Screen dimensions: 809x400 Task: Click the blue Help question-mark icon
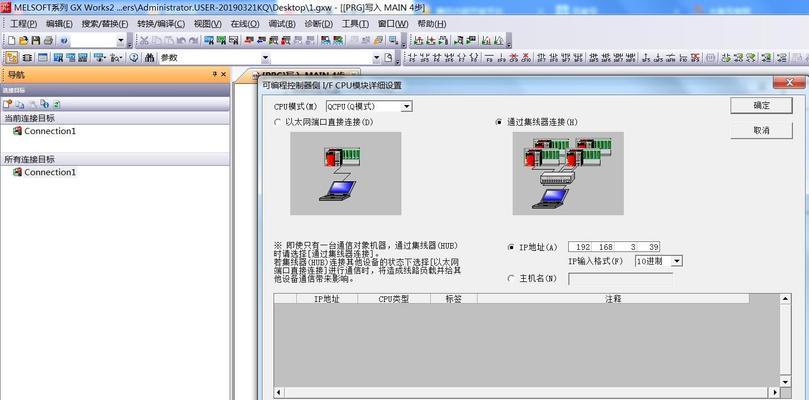(64, 40)
